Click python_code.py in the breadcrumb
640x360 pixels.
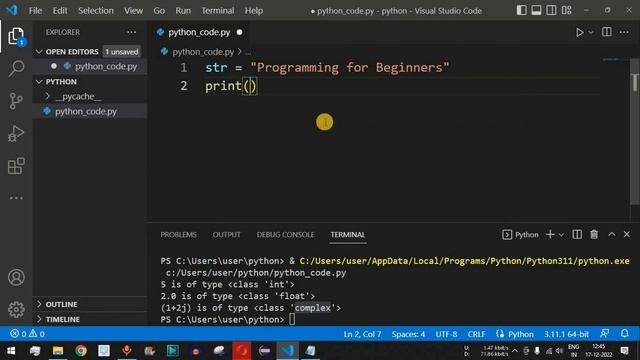(x=203, y=52)
